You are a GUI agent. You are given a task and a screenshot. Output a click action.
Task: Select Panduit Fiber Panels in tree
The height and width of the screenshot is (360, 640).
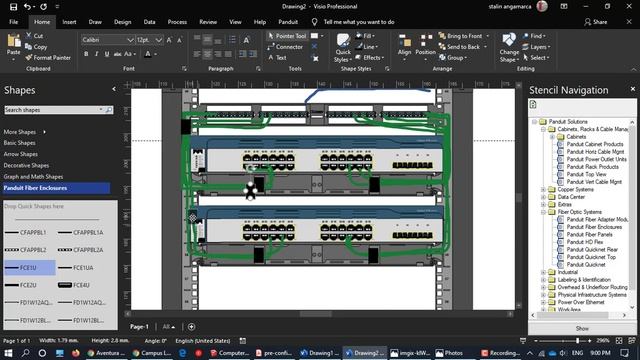[589, 234]
